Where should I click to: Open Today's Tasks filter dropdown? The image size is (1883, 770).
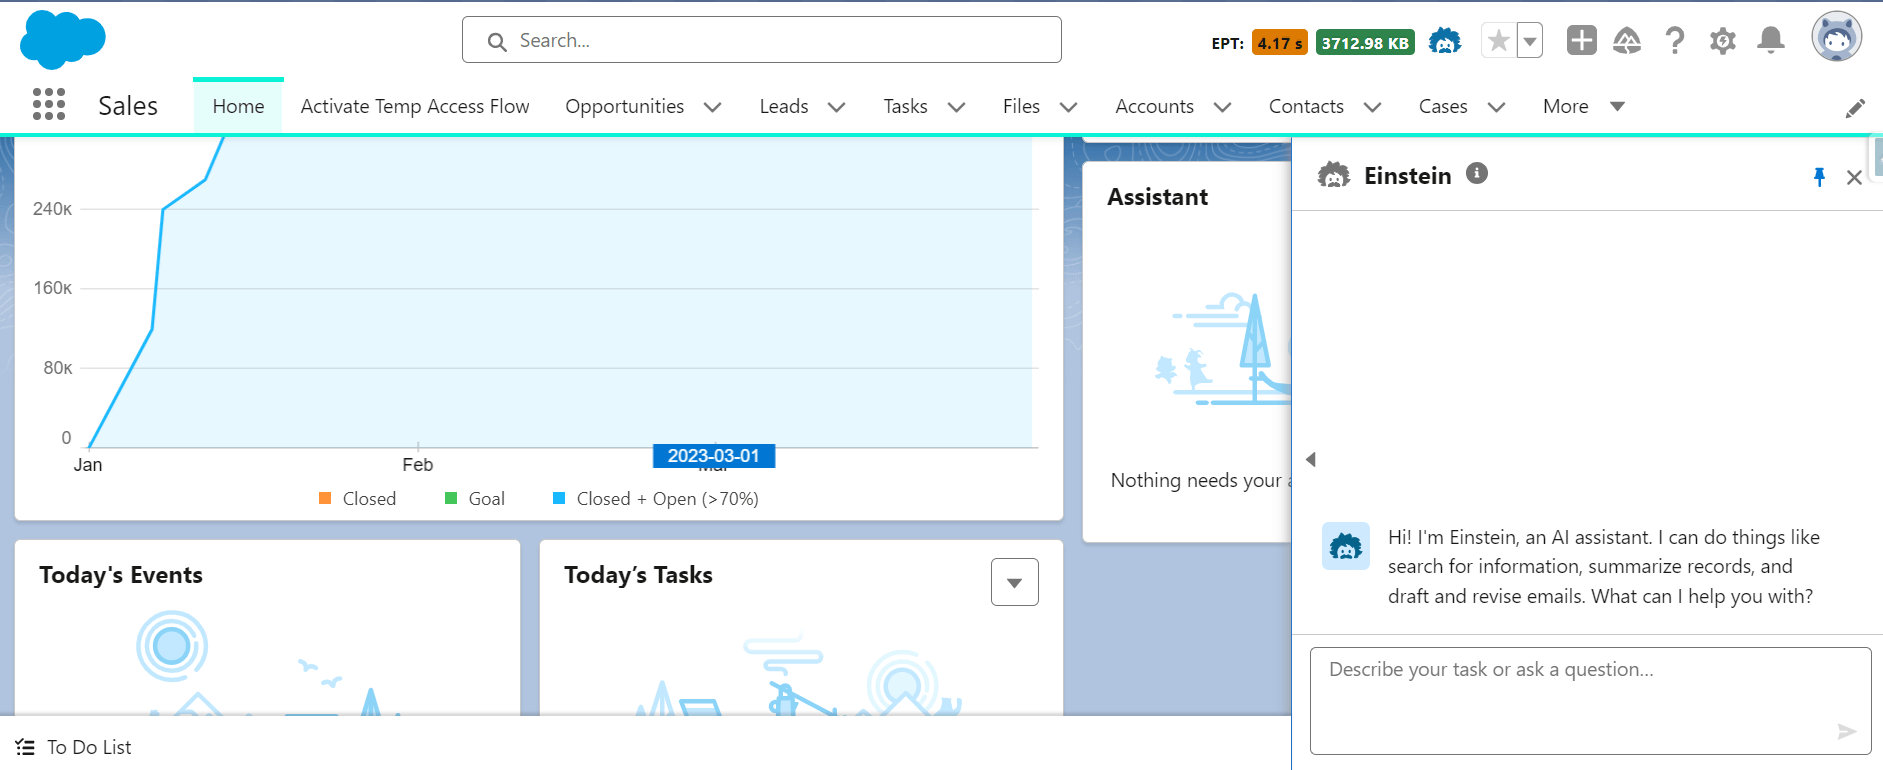(x=1015, y=582)
